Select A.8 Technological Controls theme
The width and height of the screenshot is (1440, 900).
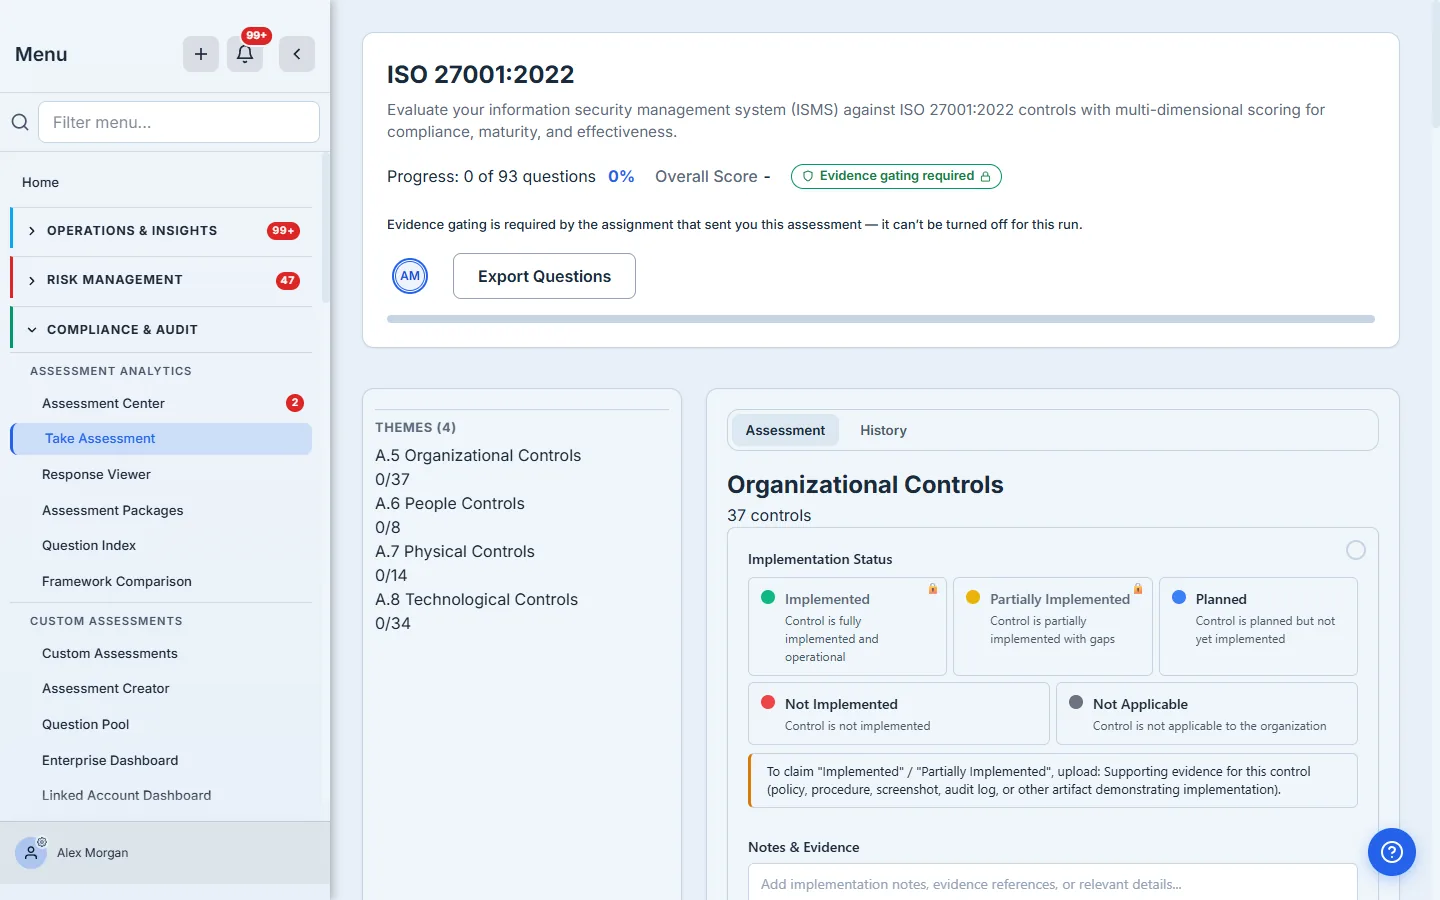[477, 600]
